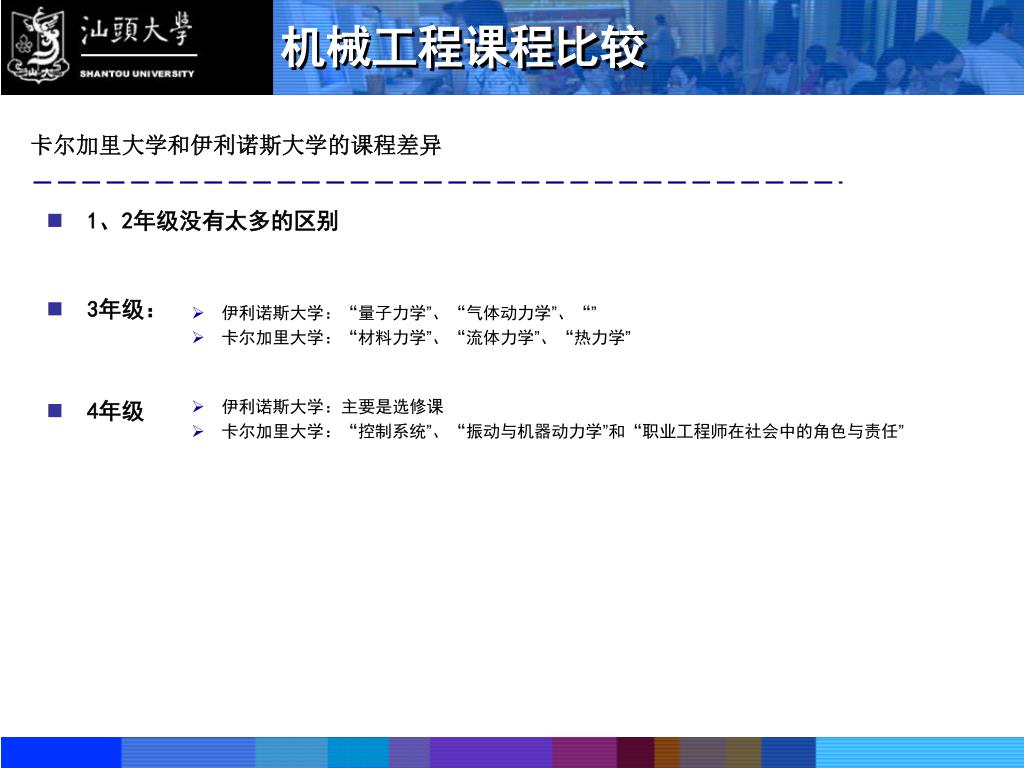Viewport: 1024px width, 768px height.
Task: Click the square bullet beside 1、2年级没有太多的区别
Action: point(55,221)
